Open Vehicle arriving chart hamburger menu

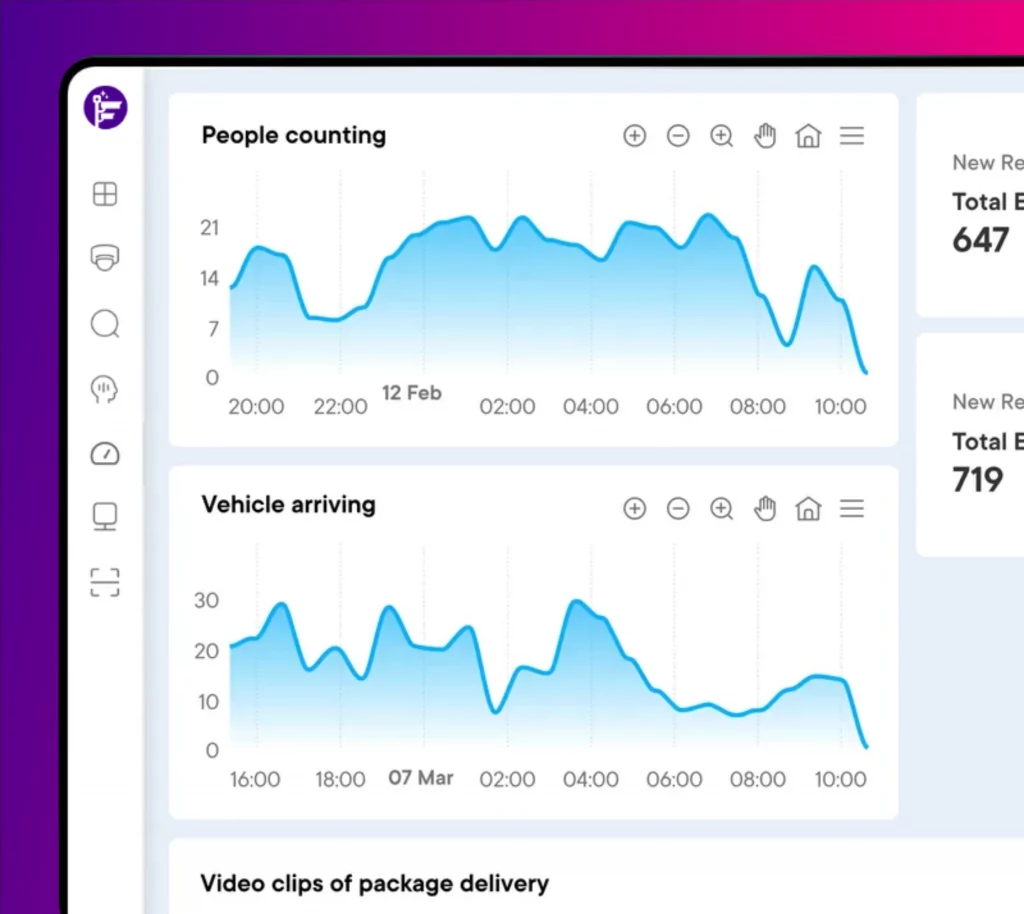point(852,509)
